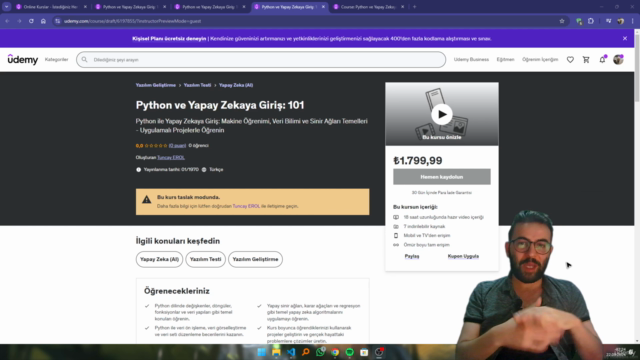Open Microsoft Store from the taskbar
This screenshot has height=360, width=640.
(x=364, y=352)
